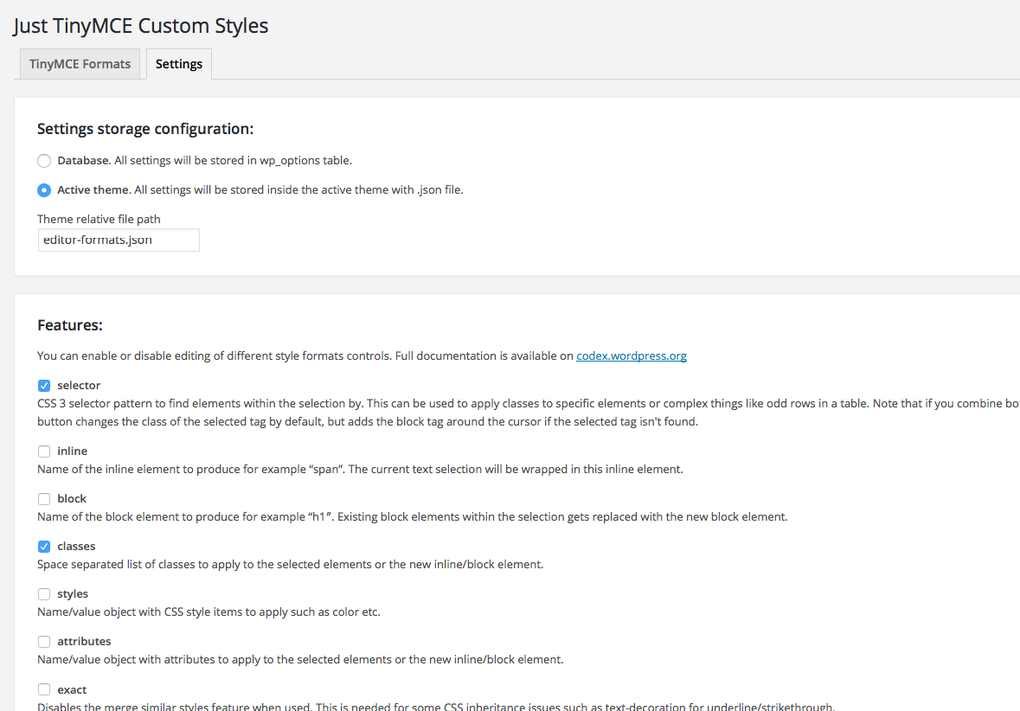This screenshot has width=1020, height=711.
Task: Enable the exact feature checkbox
Action: 44,690
